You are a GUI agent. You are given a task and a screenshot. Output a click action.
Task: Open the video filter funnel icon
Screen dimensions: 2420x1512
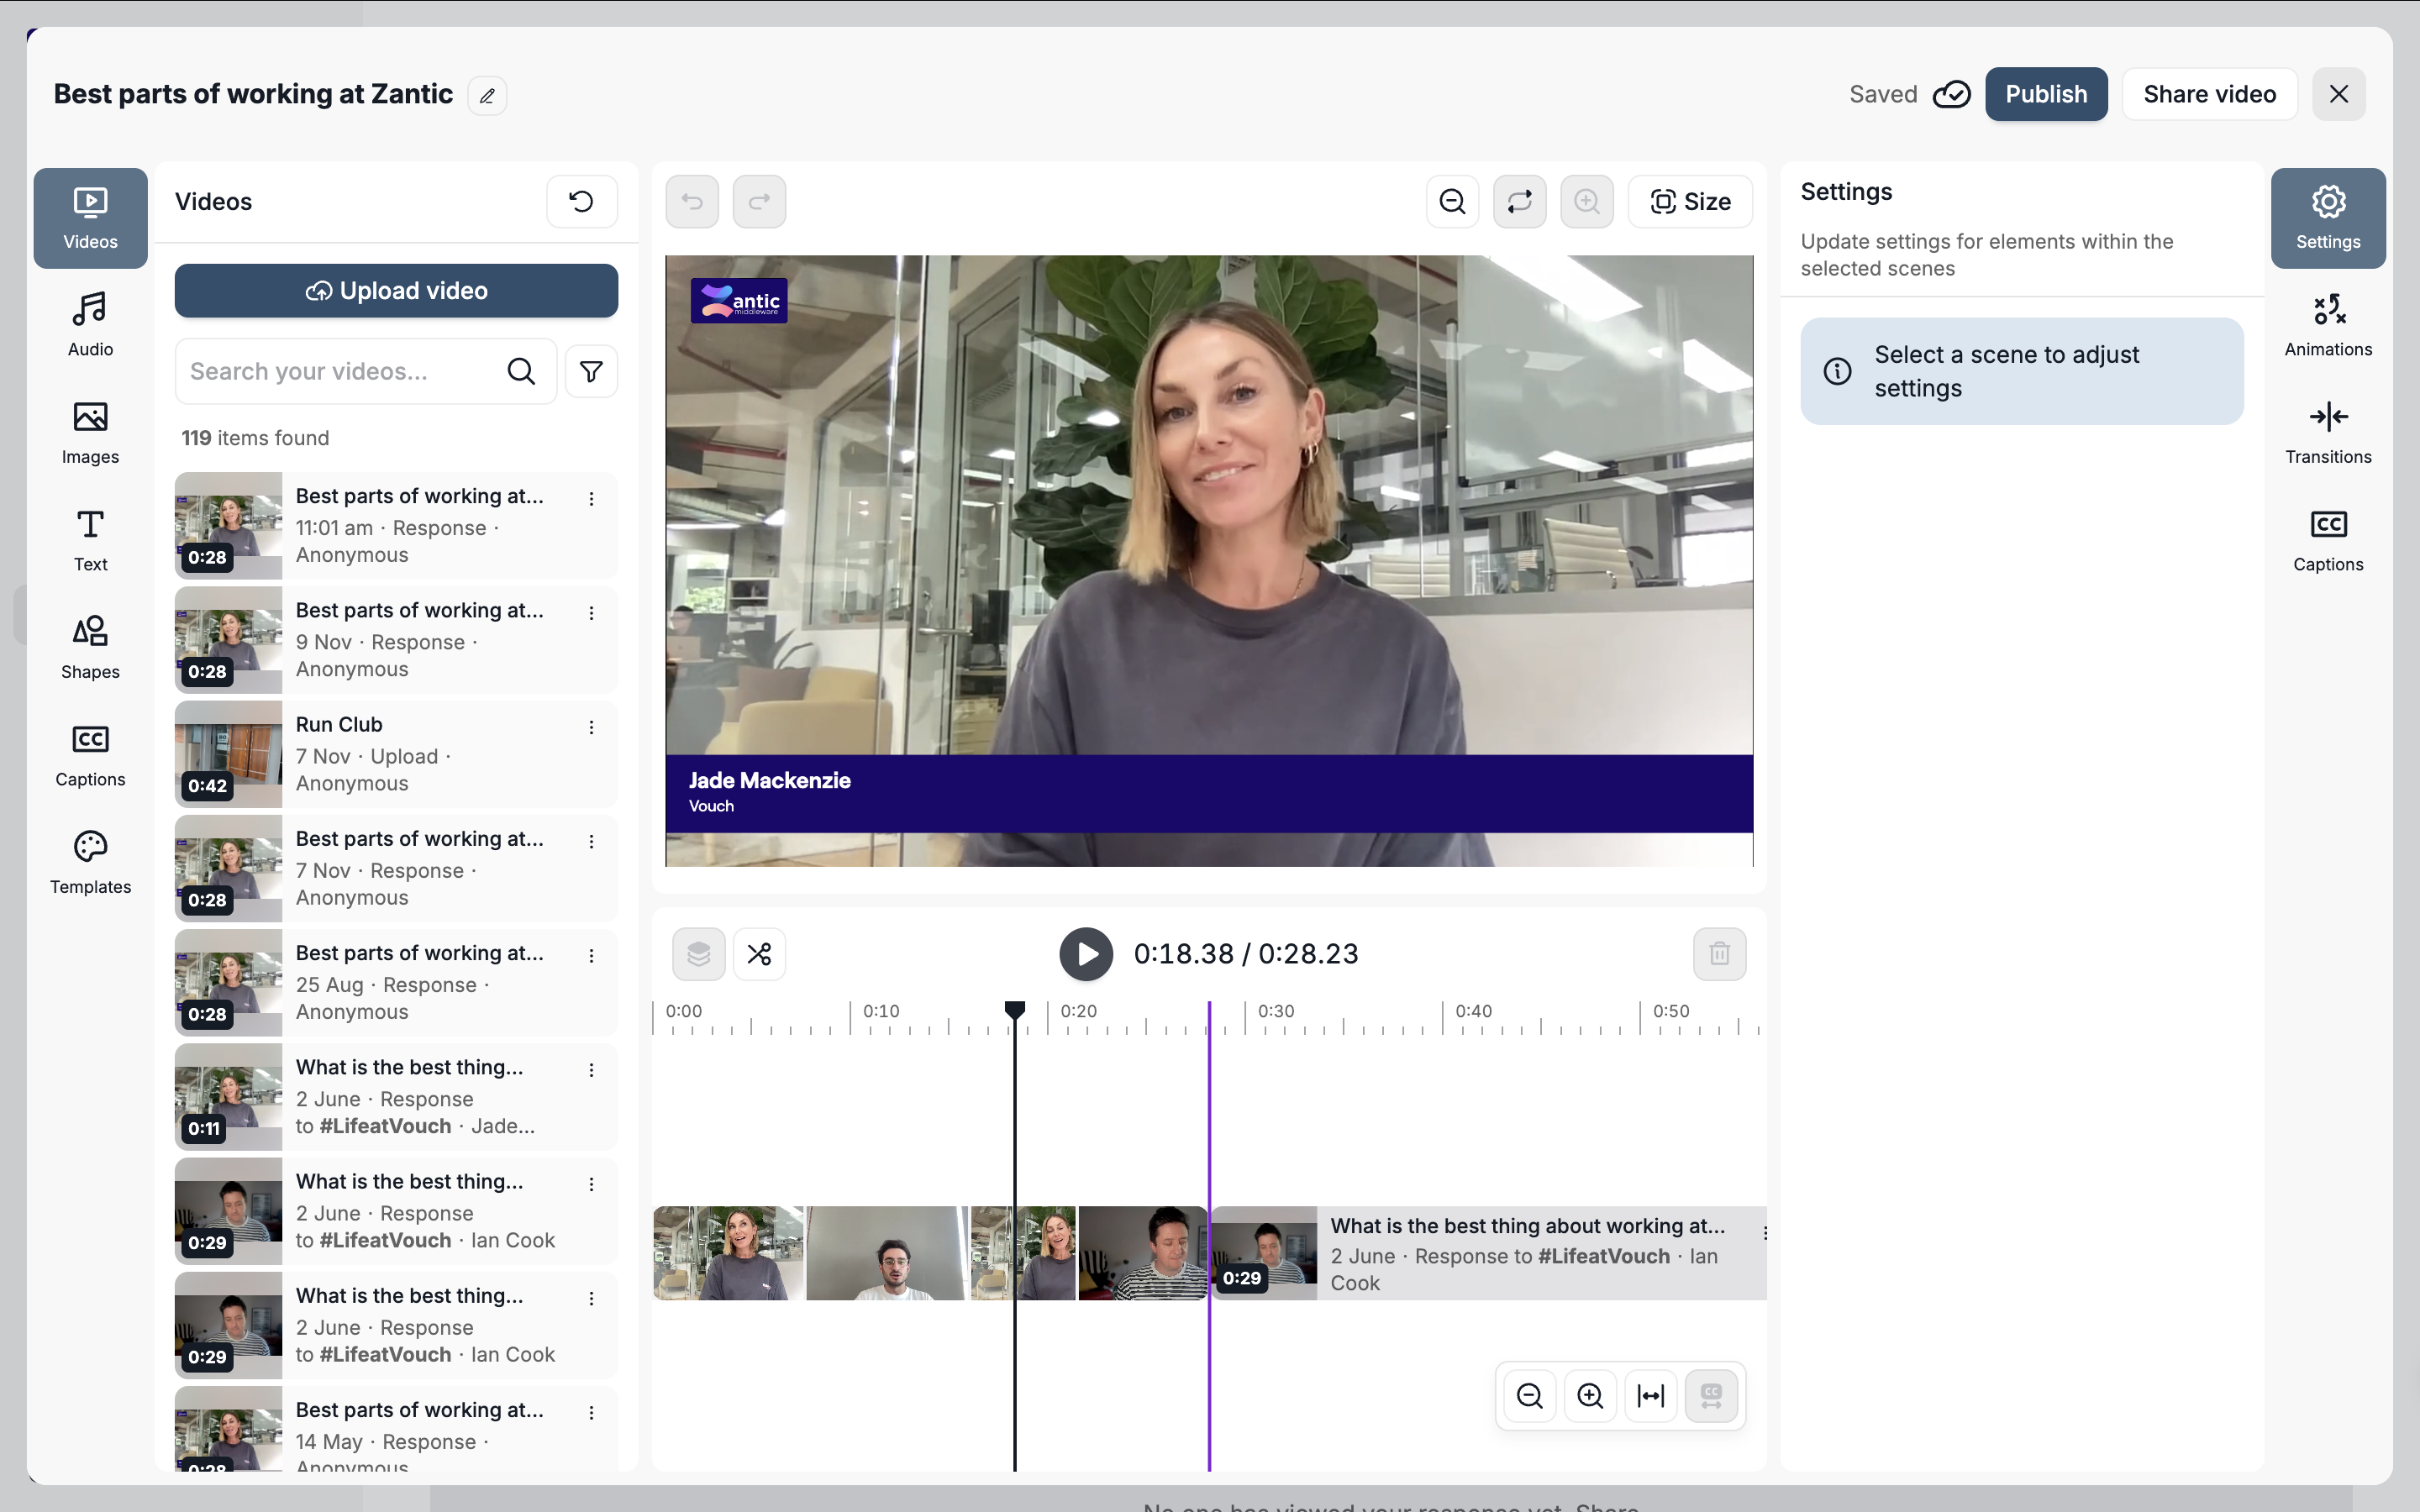[591, 371]
